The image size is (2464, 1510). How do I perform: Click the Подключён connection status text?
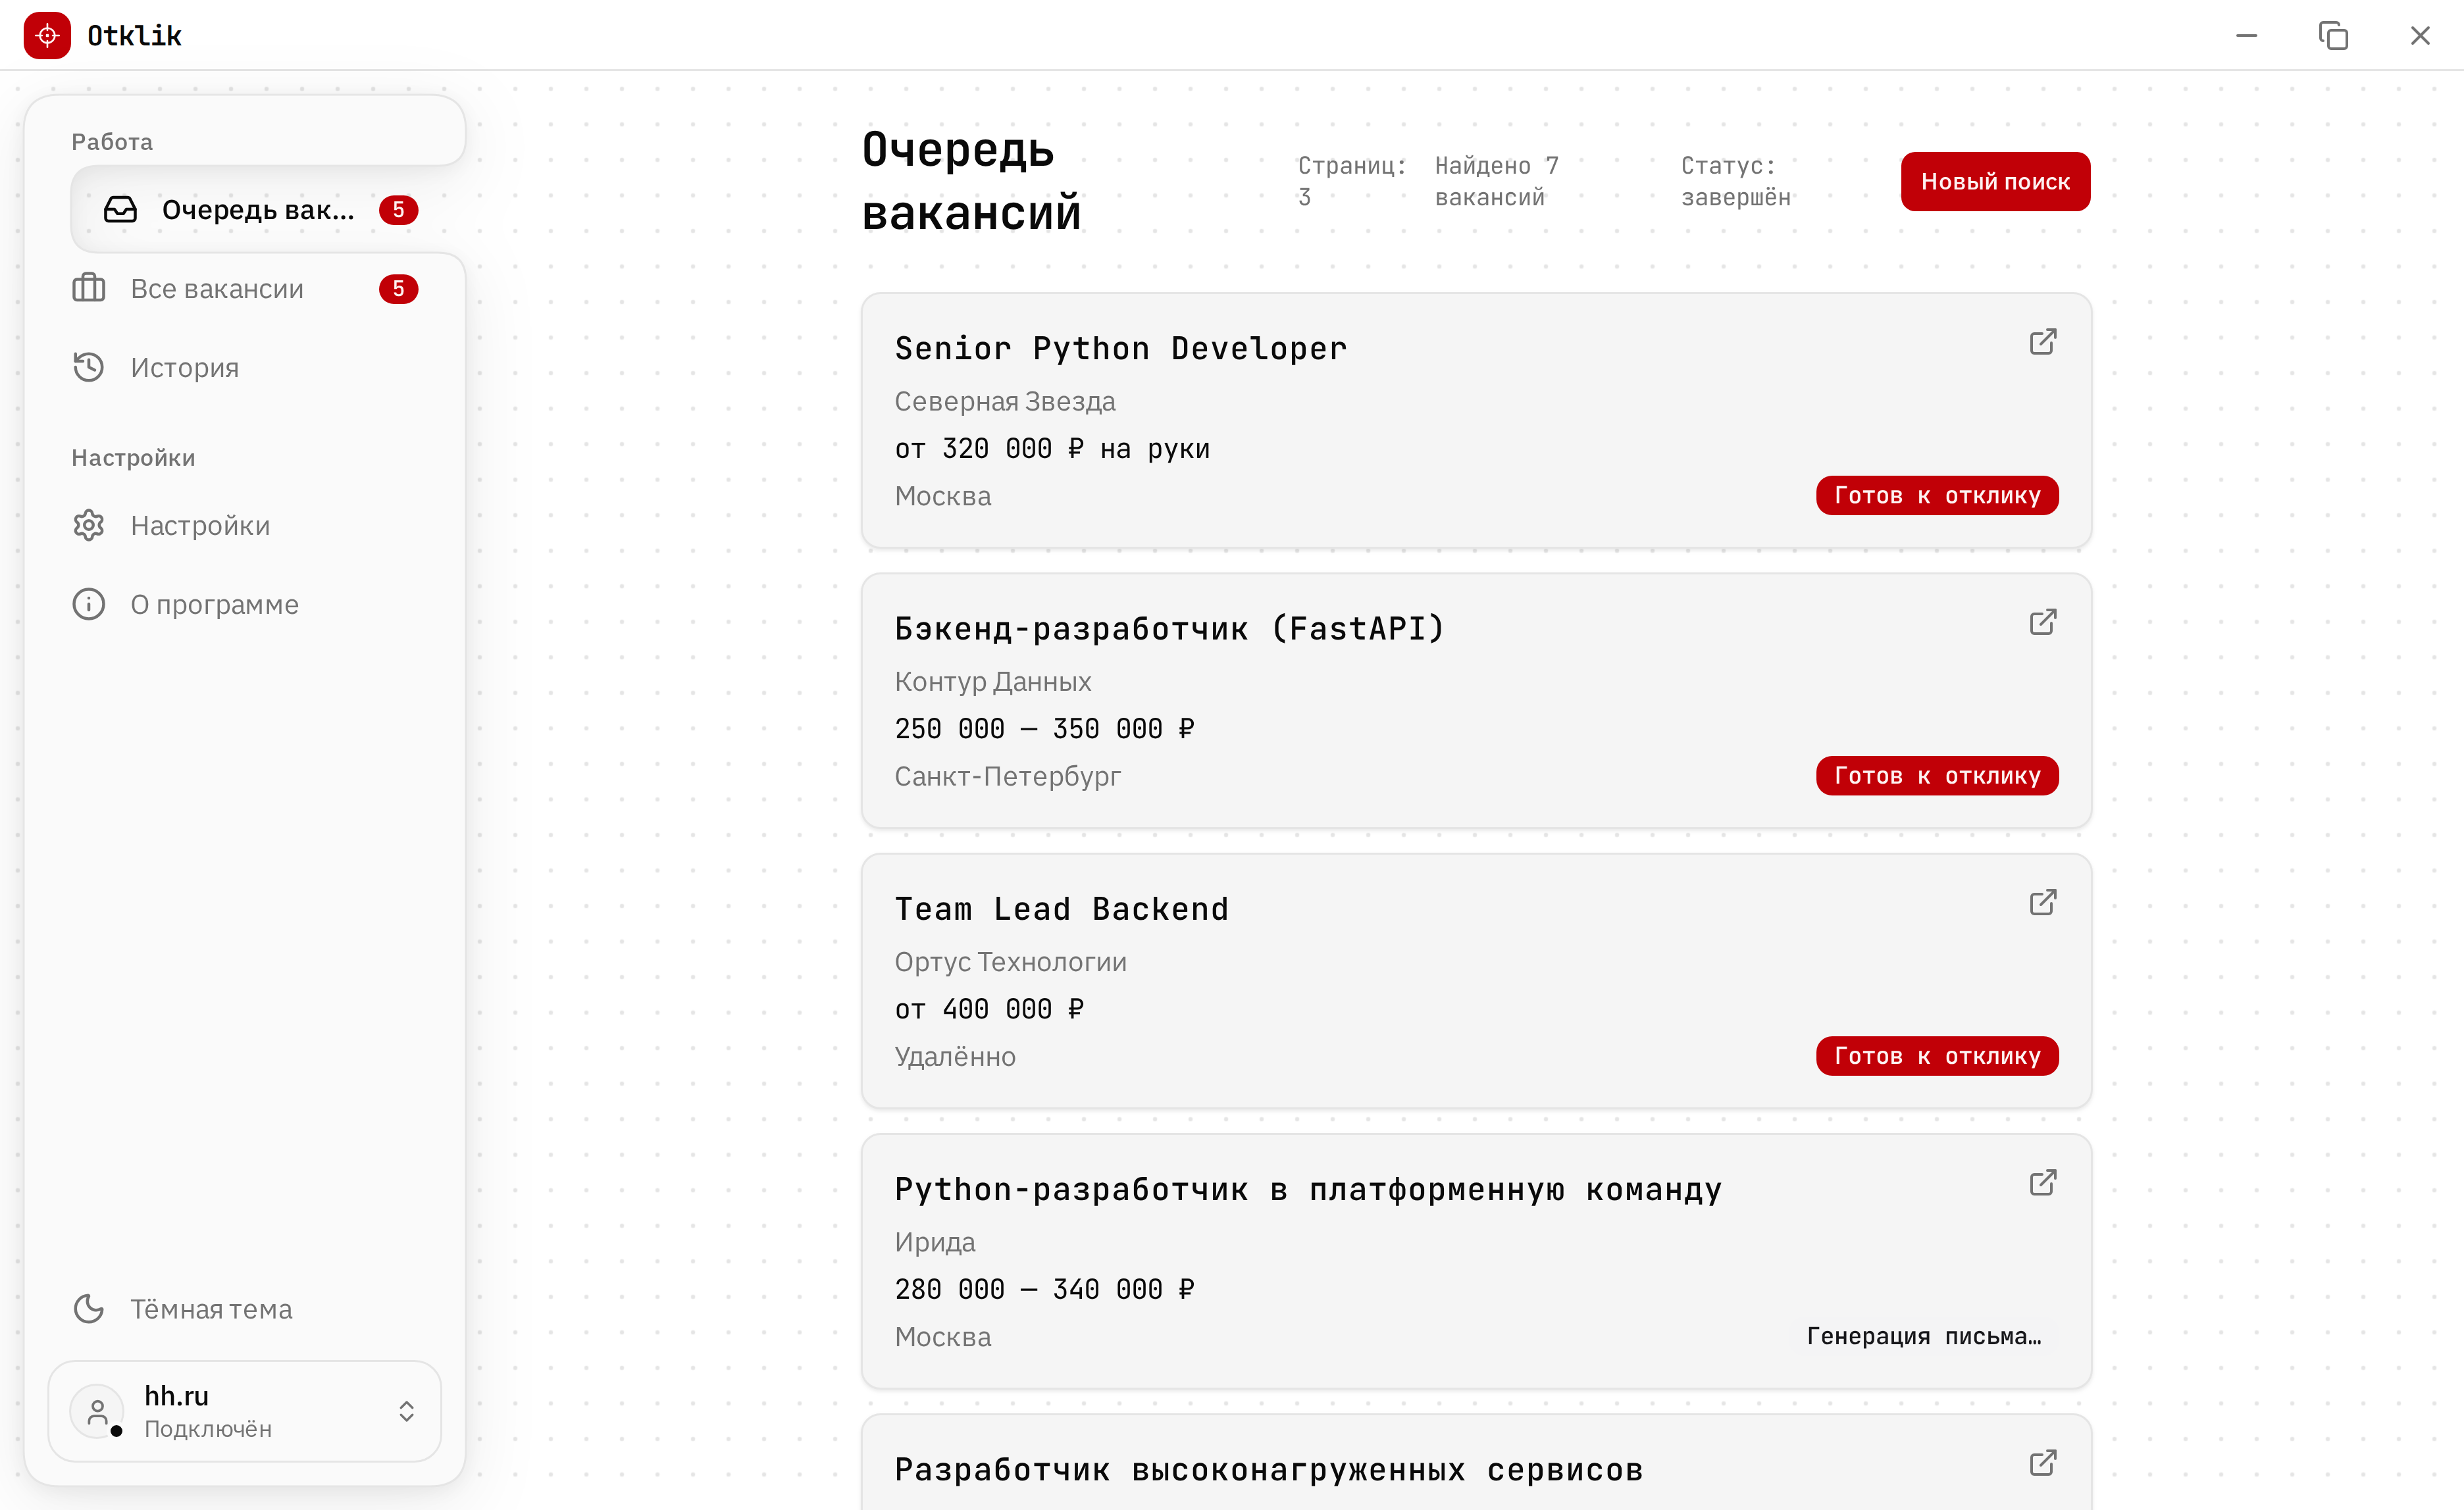[x=208, y=1429]
